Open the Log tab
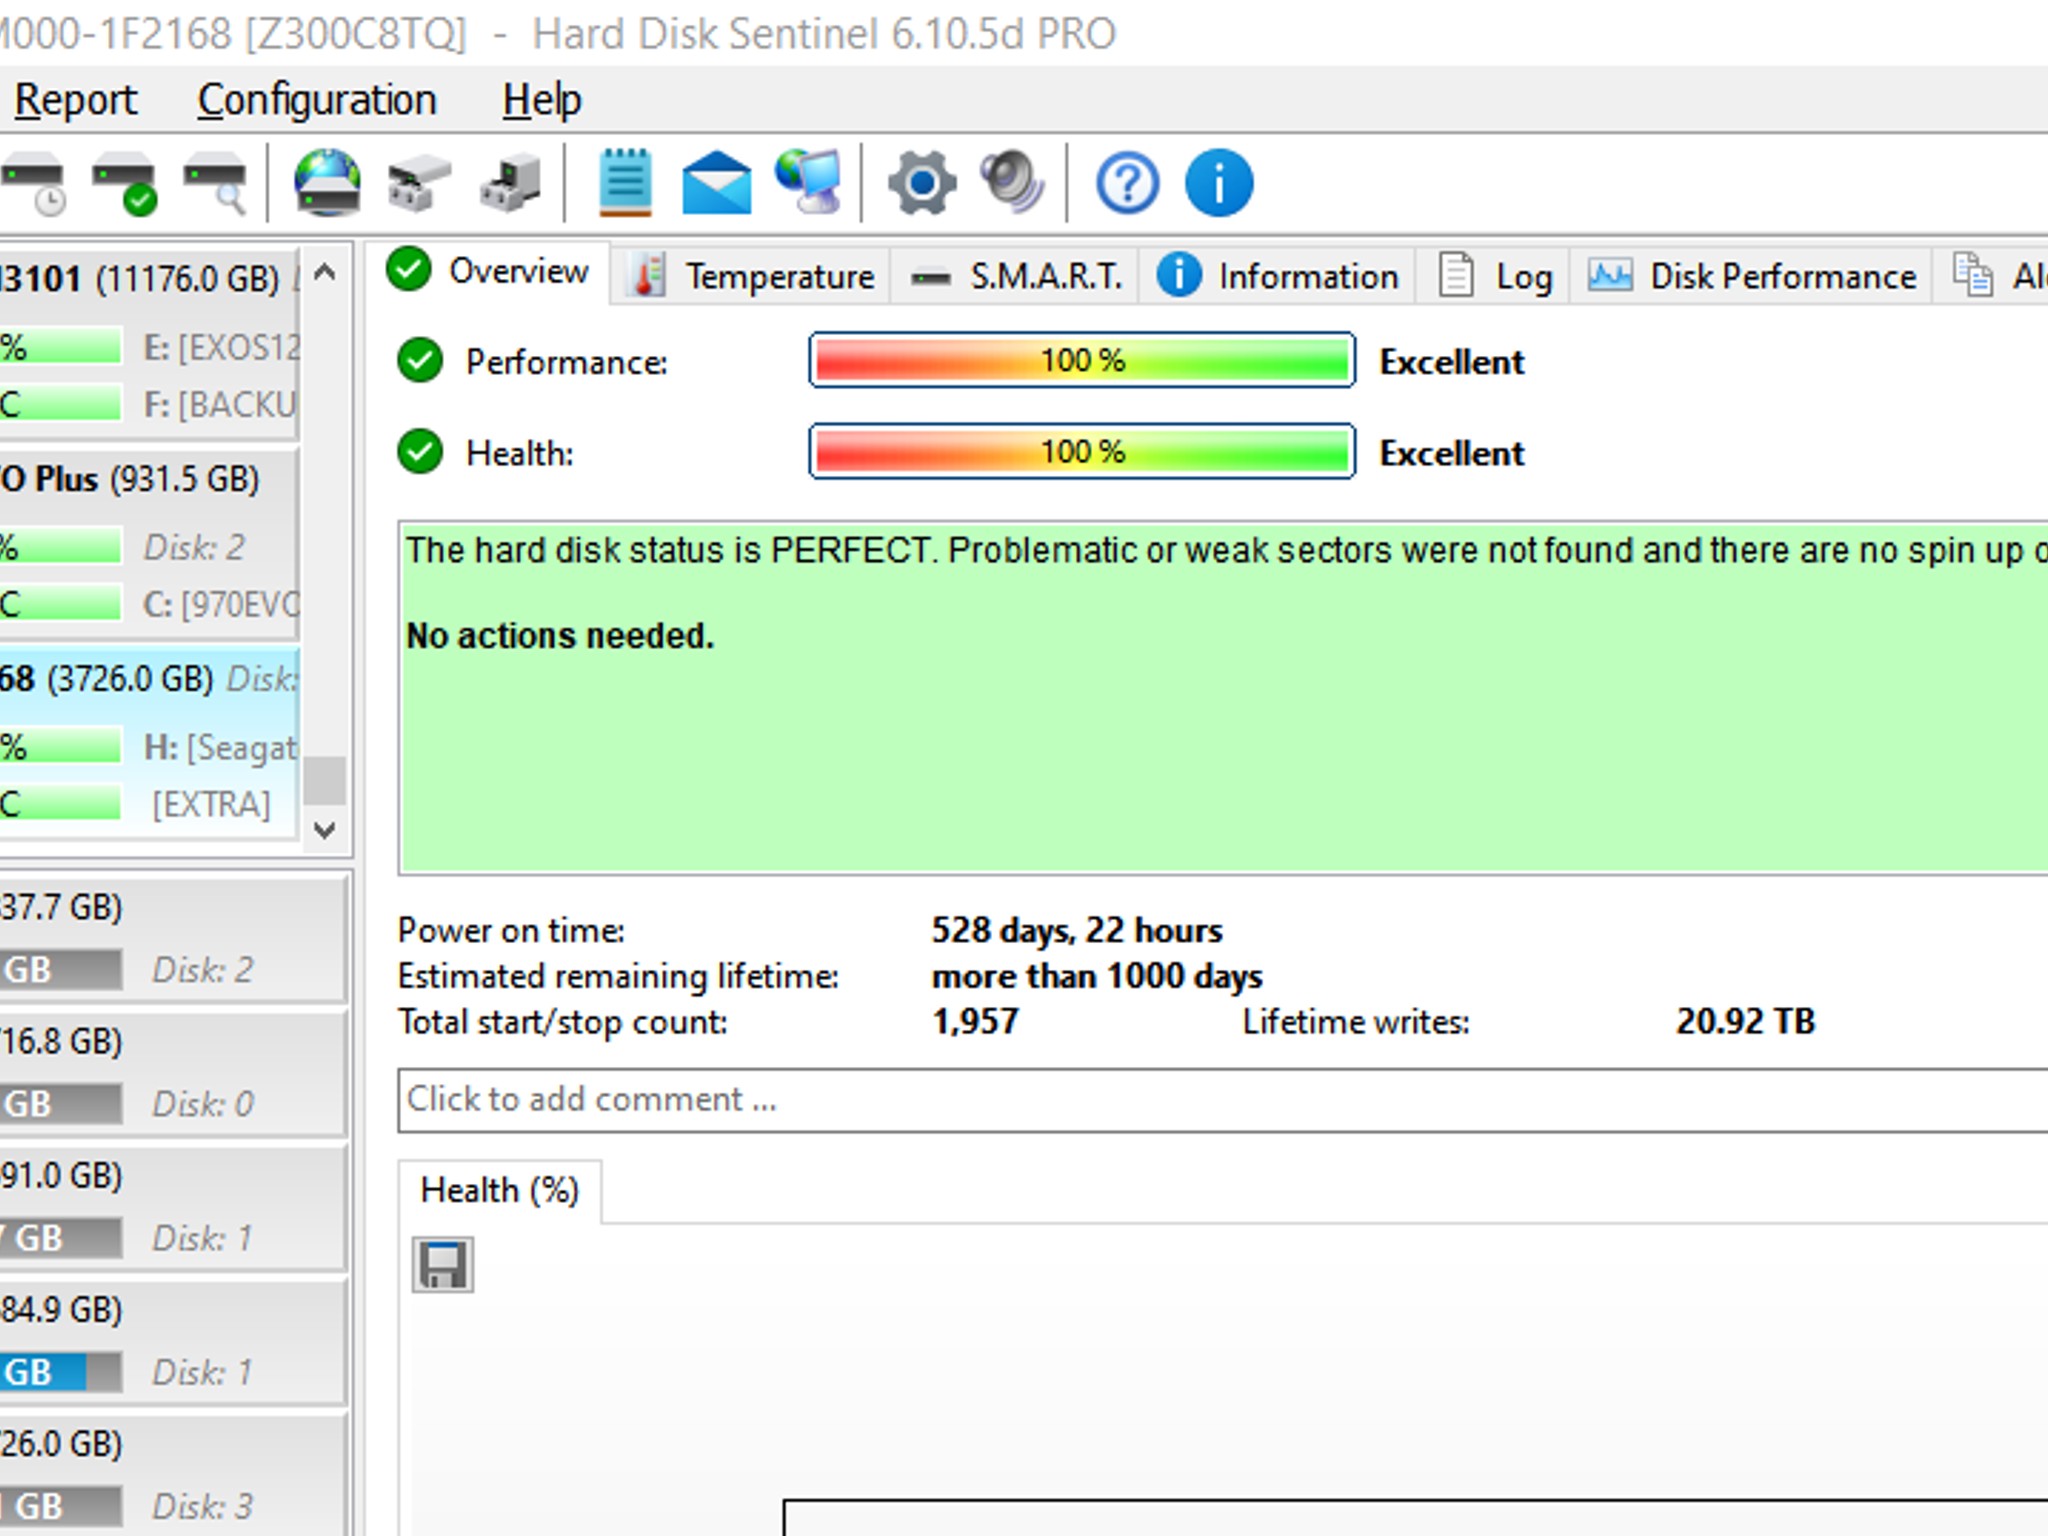This screenshot has height=1536, width=2048. [x=1494, y=276]
